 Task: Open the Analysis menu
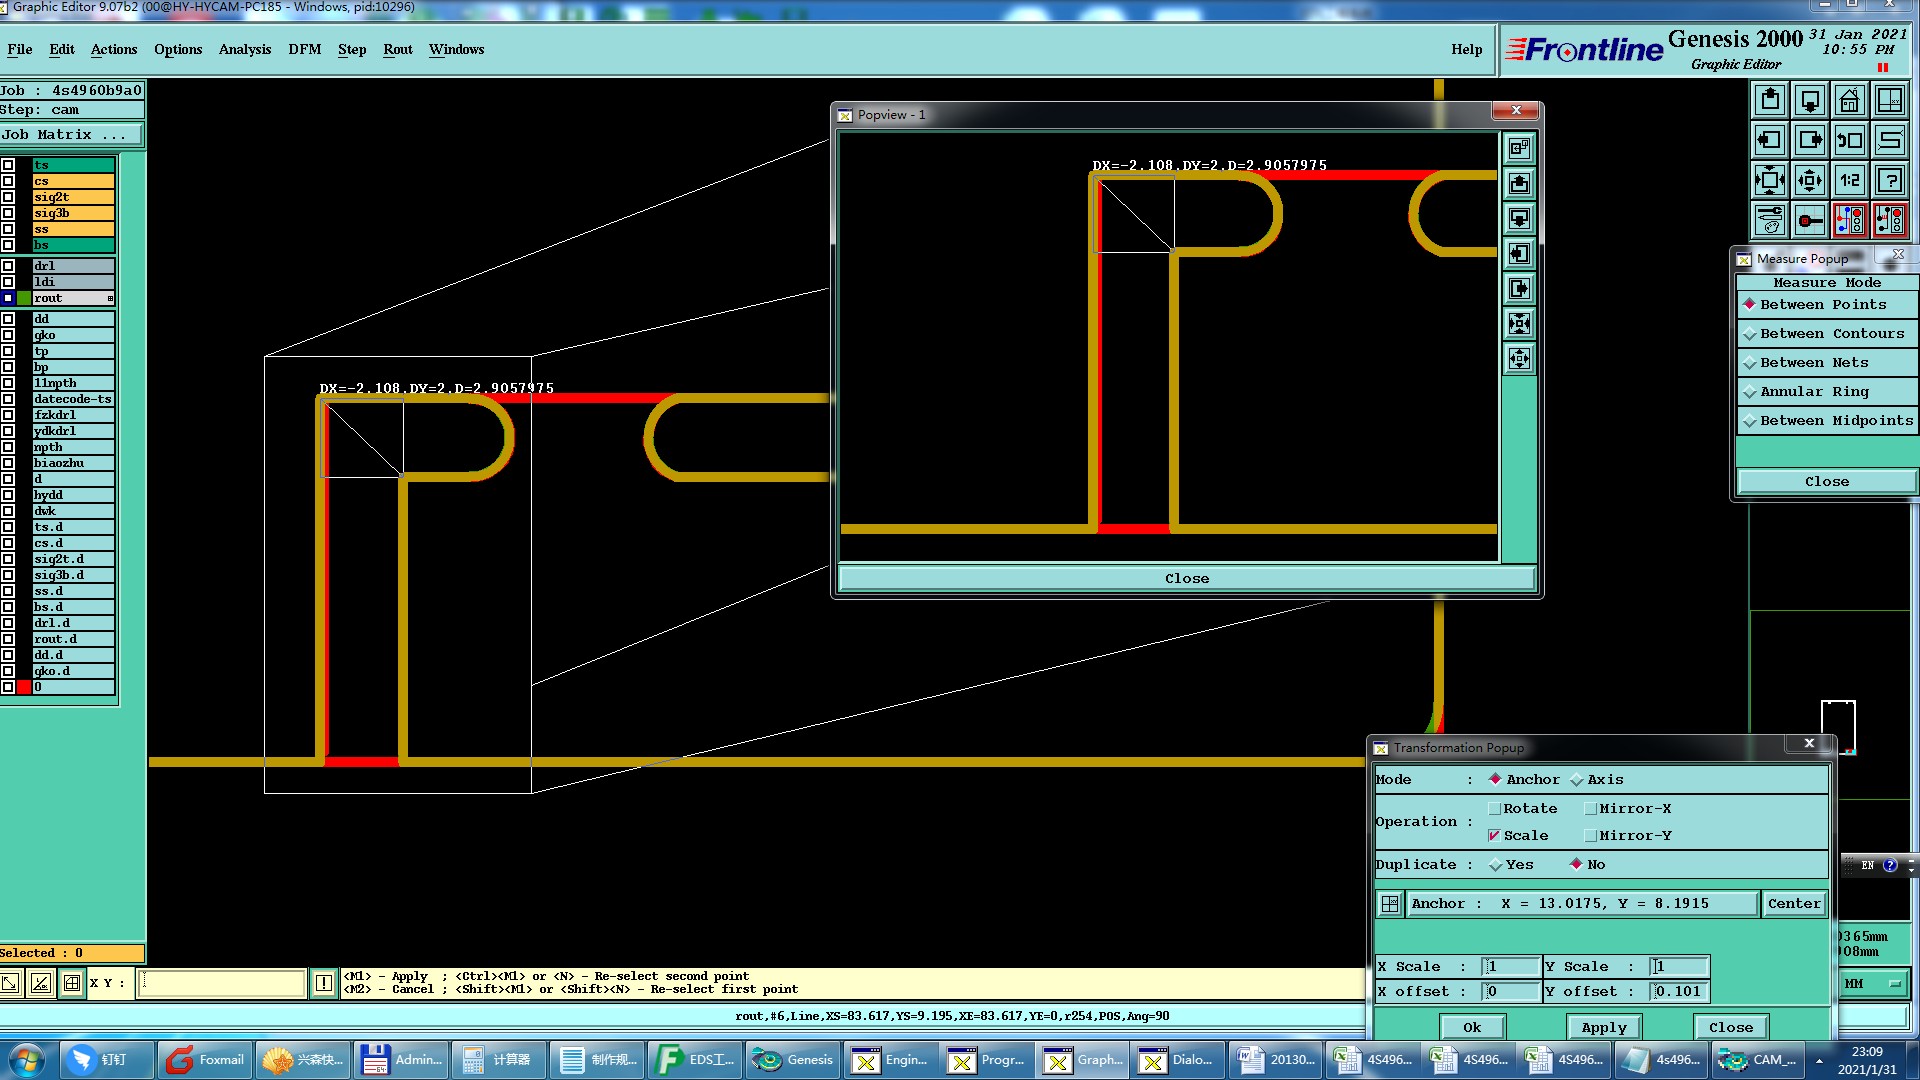pyautogui.click(x=244, y=50)
